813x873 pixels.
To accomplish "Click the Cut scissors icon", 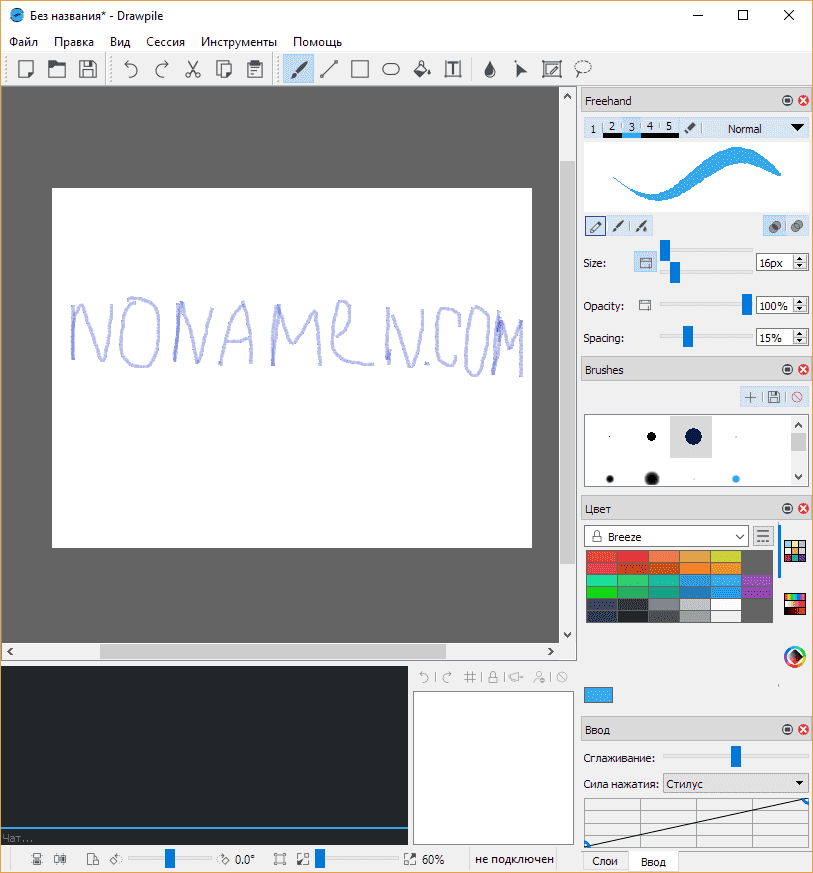I will pyautogui.click(x=193, y=69).
